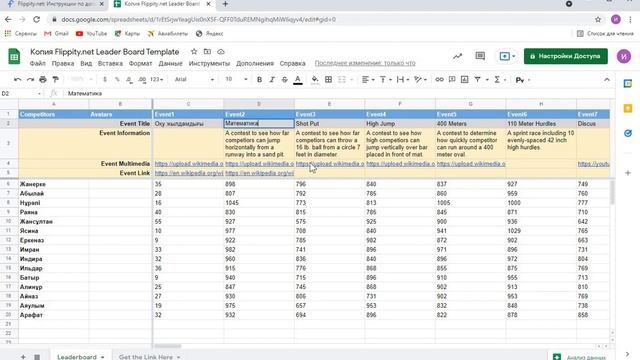Open a new Chrome tab

[x=225, y=4]
